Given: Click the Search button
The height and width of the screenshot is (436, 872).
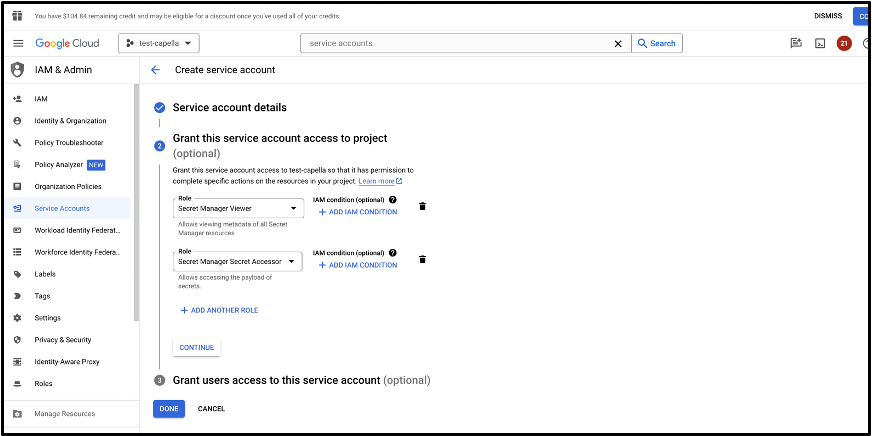Looking at the screenshot, I should point(657,43).
